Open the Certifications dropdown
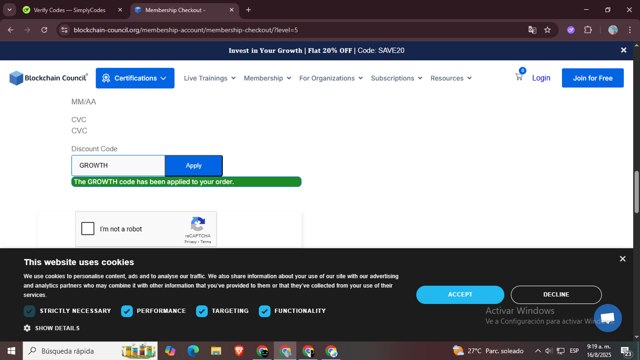This screenshot has height=360, width=640. (135, 78)
